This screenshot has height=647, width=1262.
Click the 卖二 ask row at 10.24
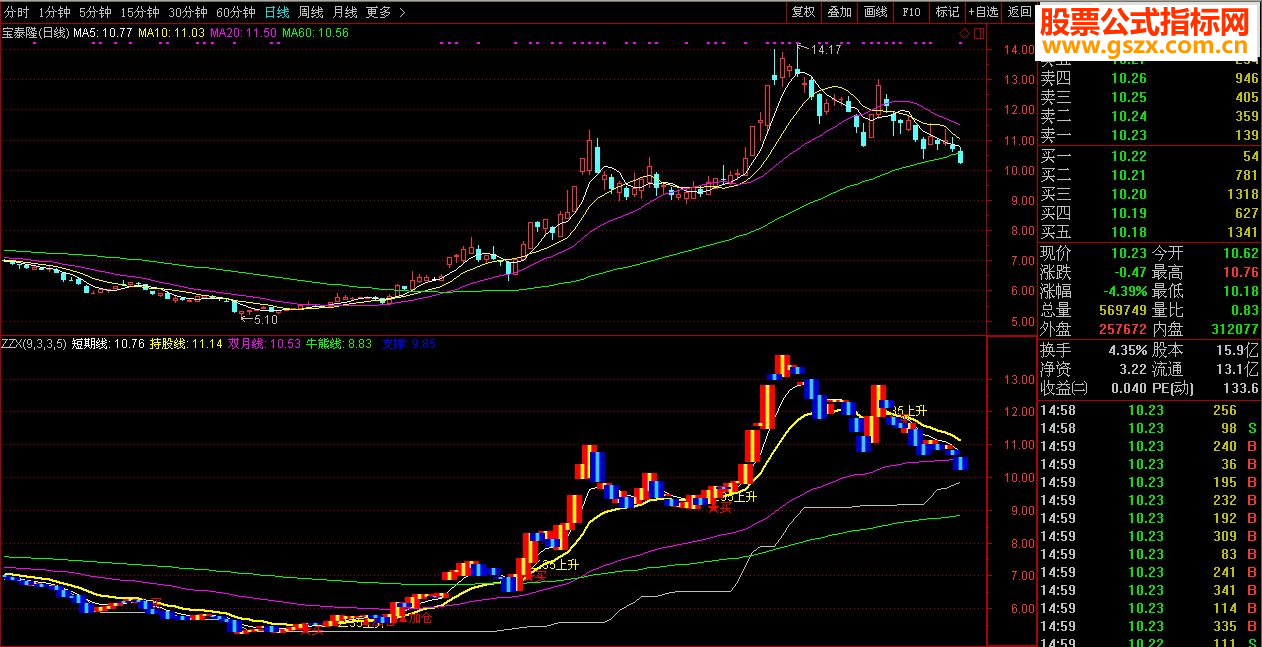coord(1148,116)
